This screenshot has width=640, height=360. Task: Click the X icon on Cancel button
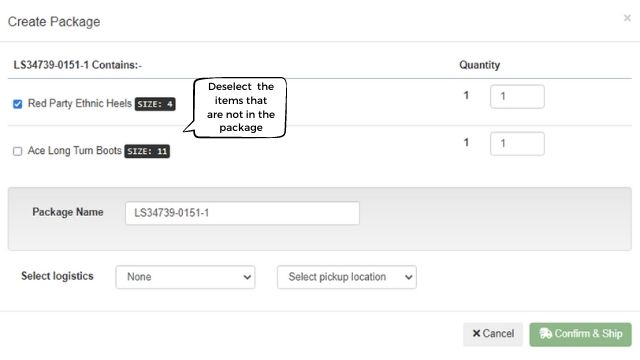(476, 333)
